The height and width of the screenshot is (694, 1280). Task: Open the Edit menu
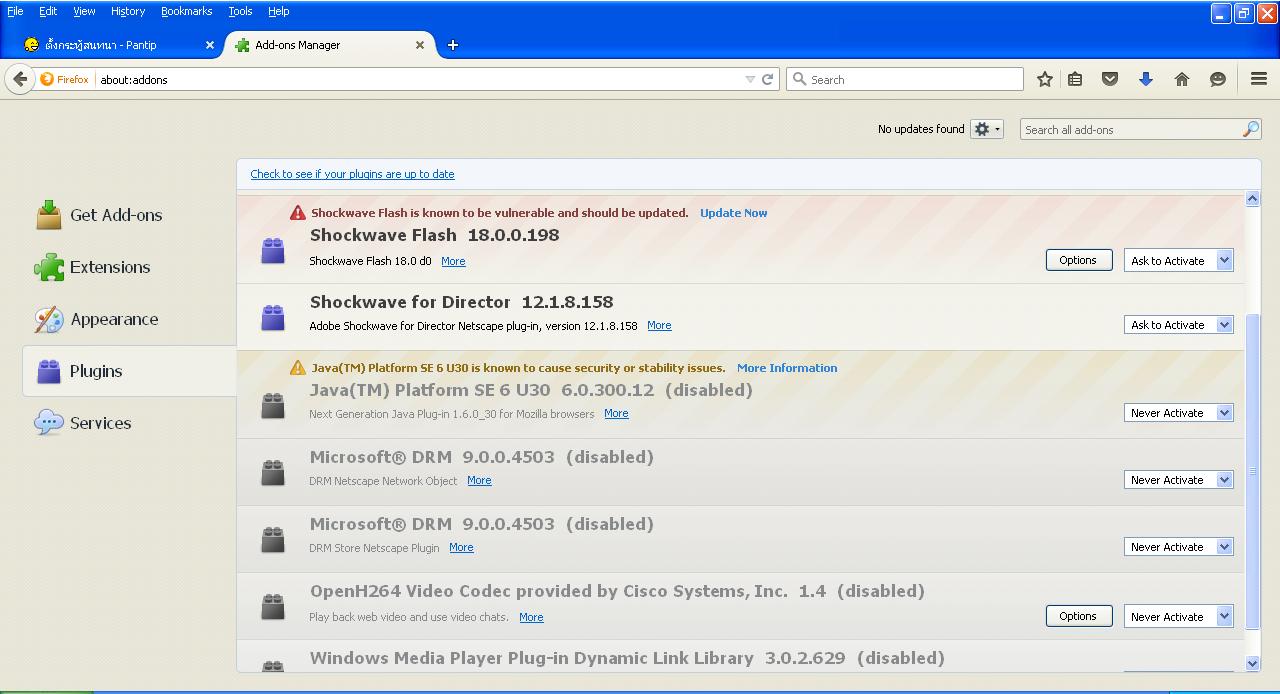click(x=48, y=11)
